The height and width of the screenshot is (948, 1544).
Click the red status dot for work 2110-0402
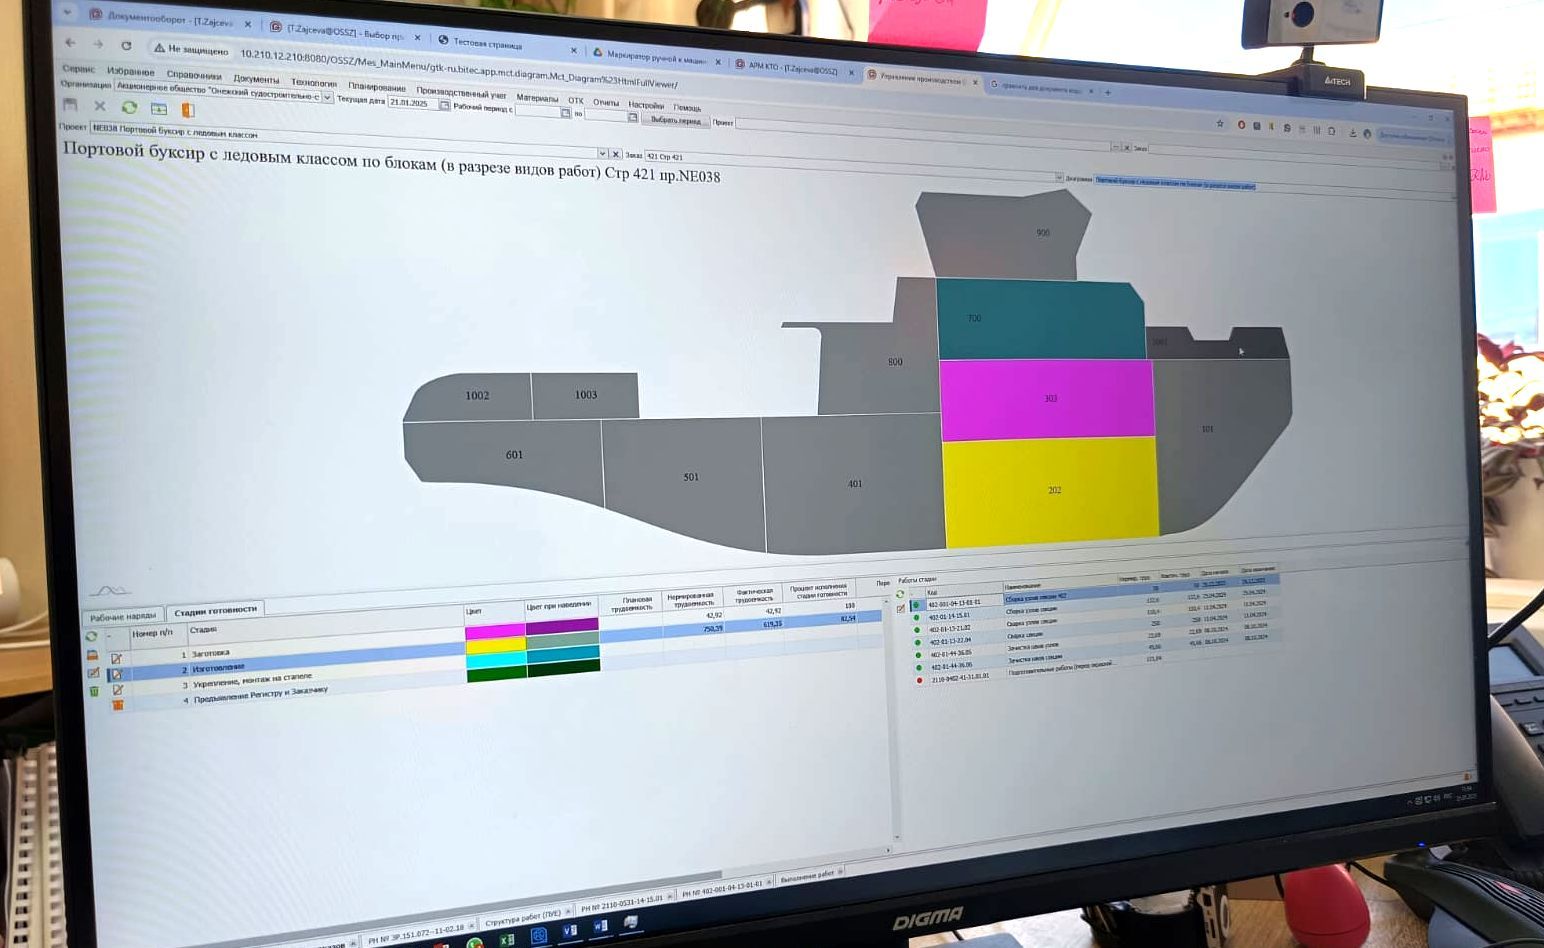920,680
